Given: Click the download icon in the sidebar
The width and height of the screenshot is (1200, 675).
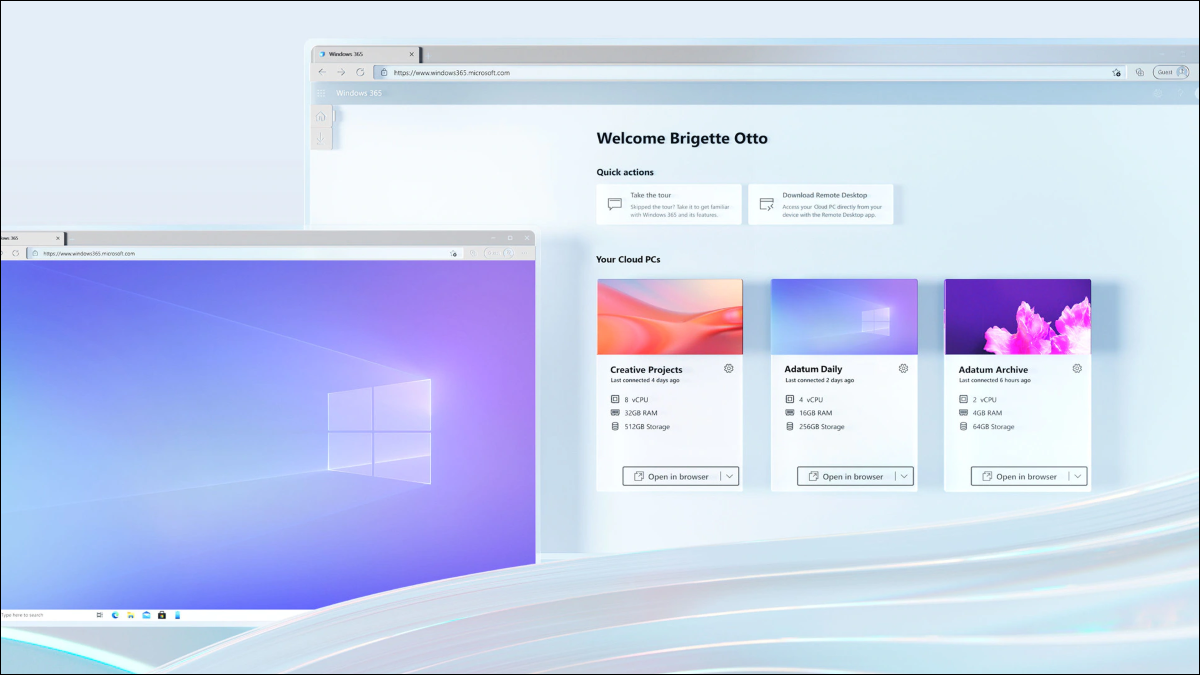Looking at the screenshot, I should pyautogui.click(x=321, y=138).
